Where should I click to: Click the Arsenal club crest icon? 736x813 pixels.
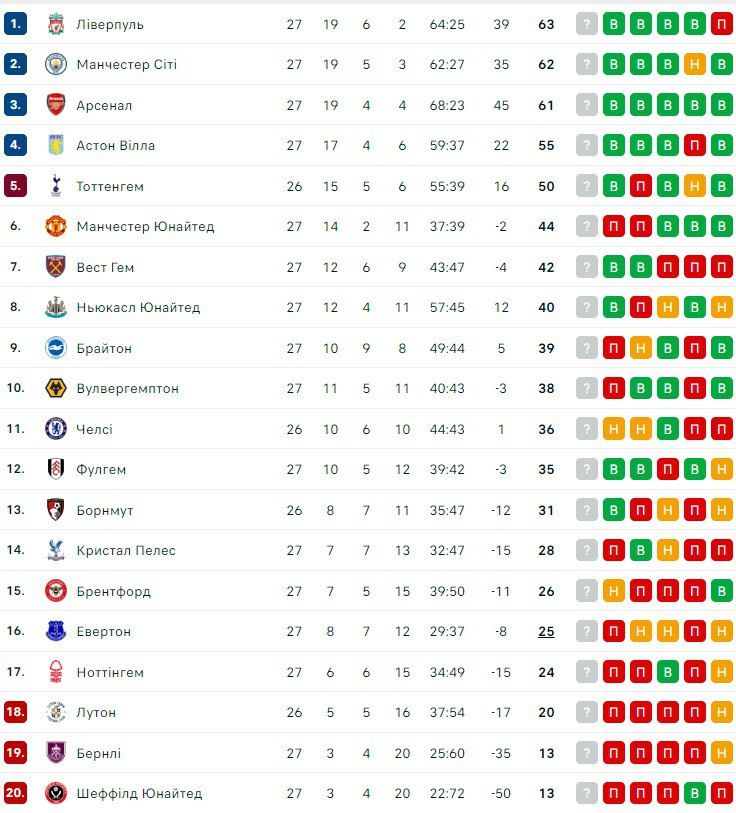[x=55, y=105]
